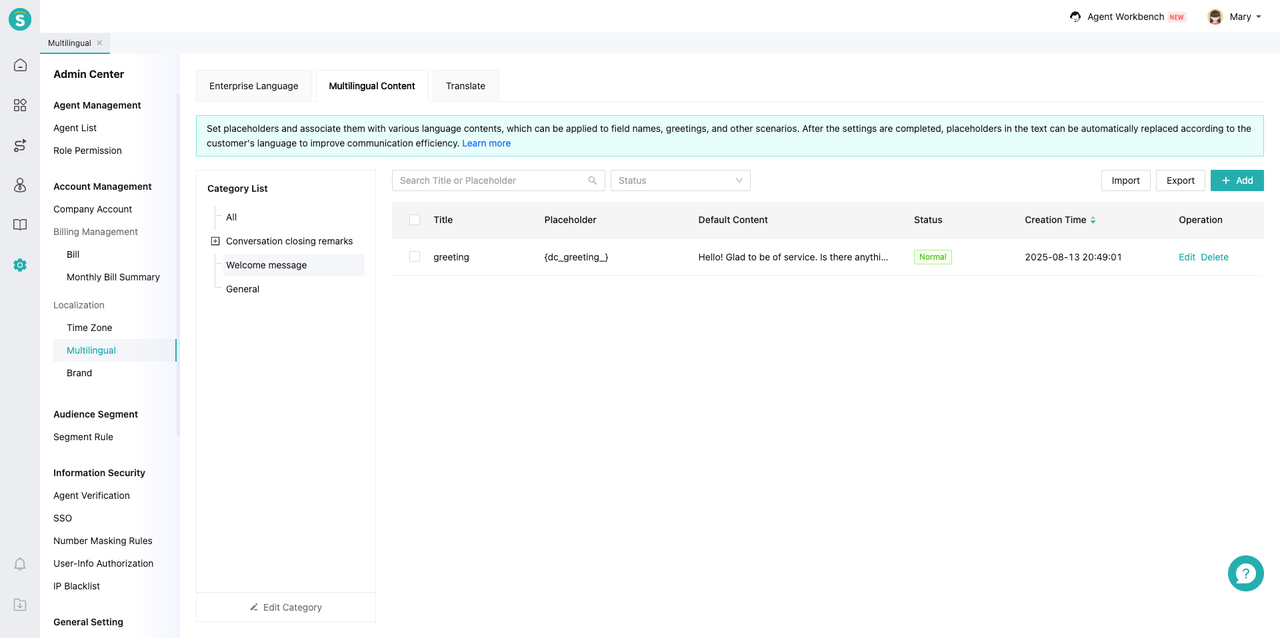Open the four-squares apps grid icon
This screenshot has width=1280, height=638.
pos(20,105)
